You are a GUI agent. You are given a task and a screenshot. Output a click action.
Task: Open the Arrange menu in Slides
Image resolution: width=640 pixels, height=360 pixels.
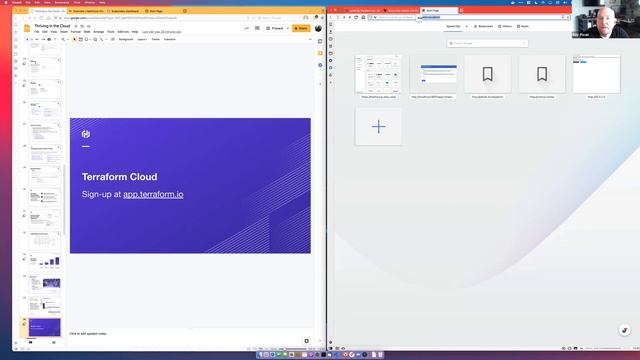98,32
